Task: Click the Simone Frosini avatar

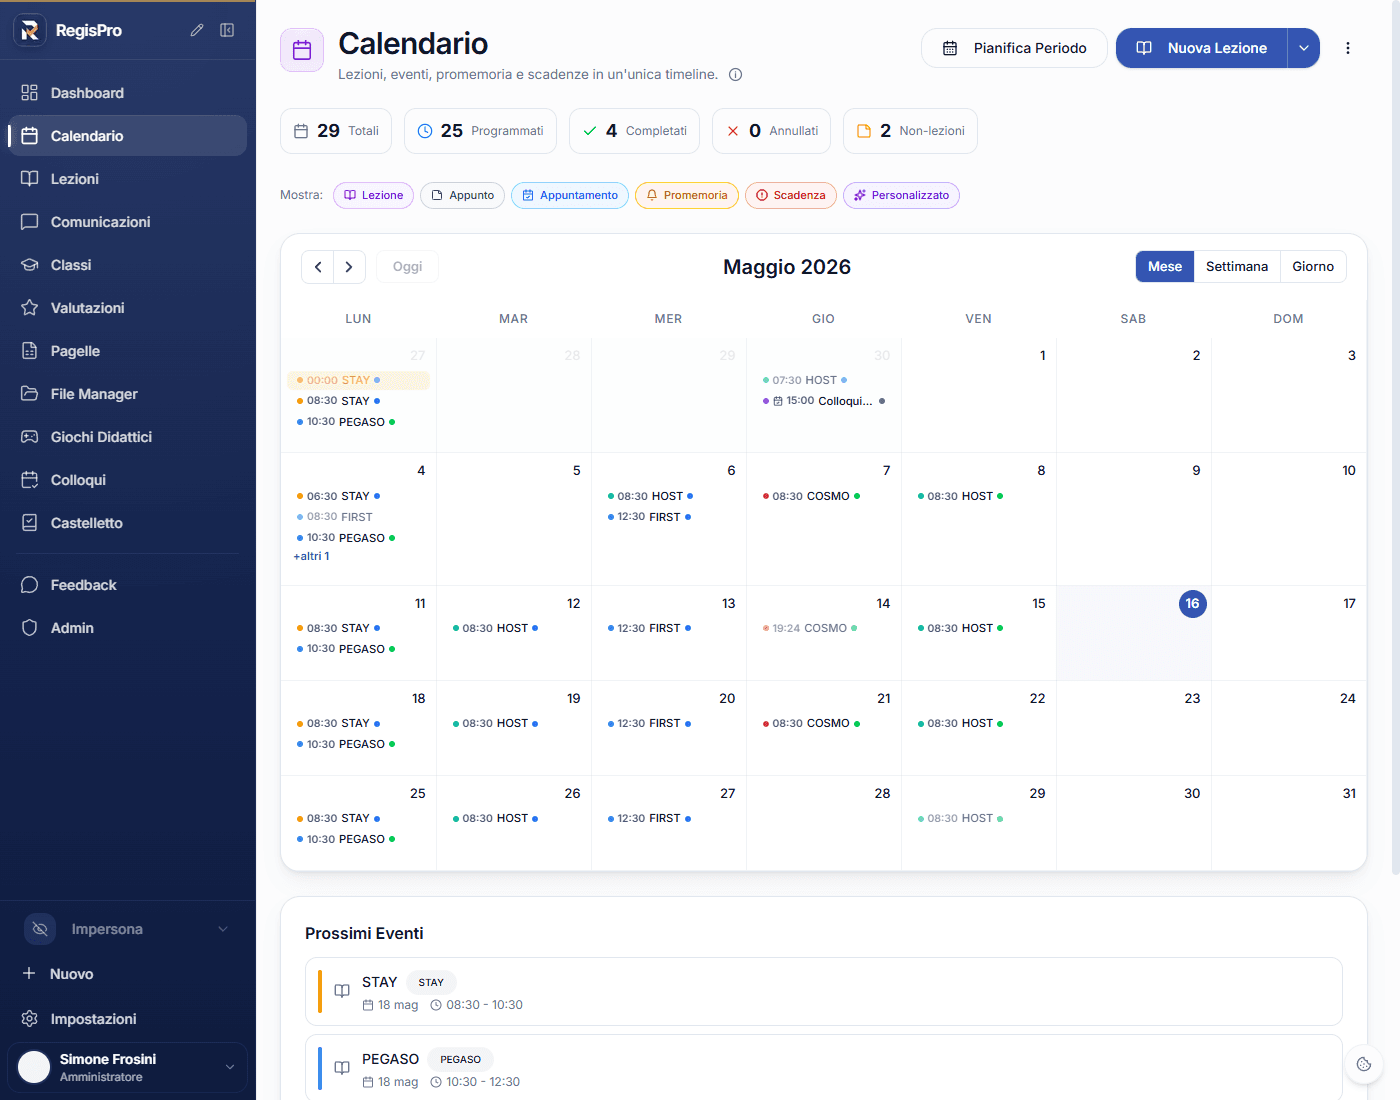Action: [34, 1067]
